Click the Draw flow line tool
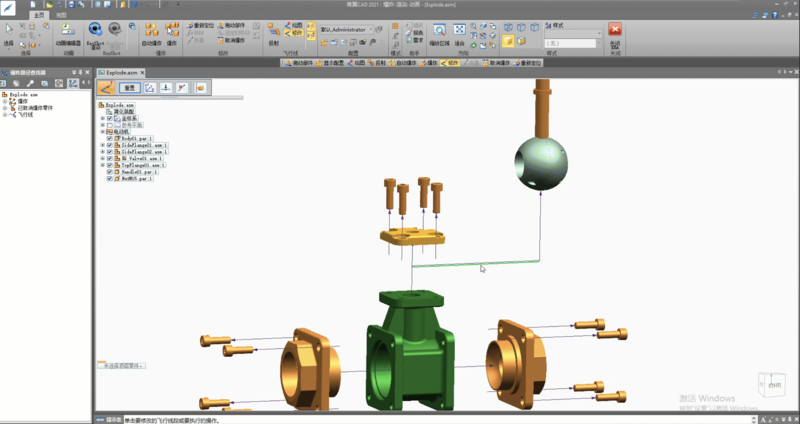800x424 pixels. pyautogui.click(x=293, y=25)
